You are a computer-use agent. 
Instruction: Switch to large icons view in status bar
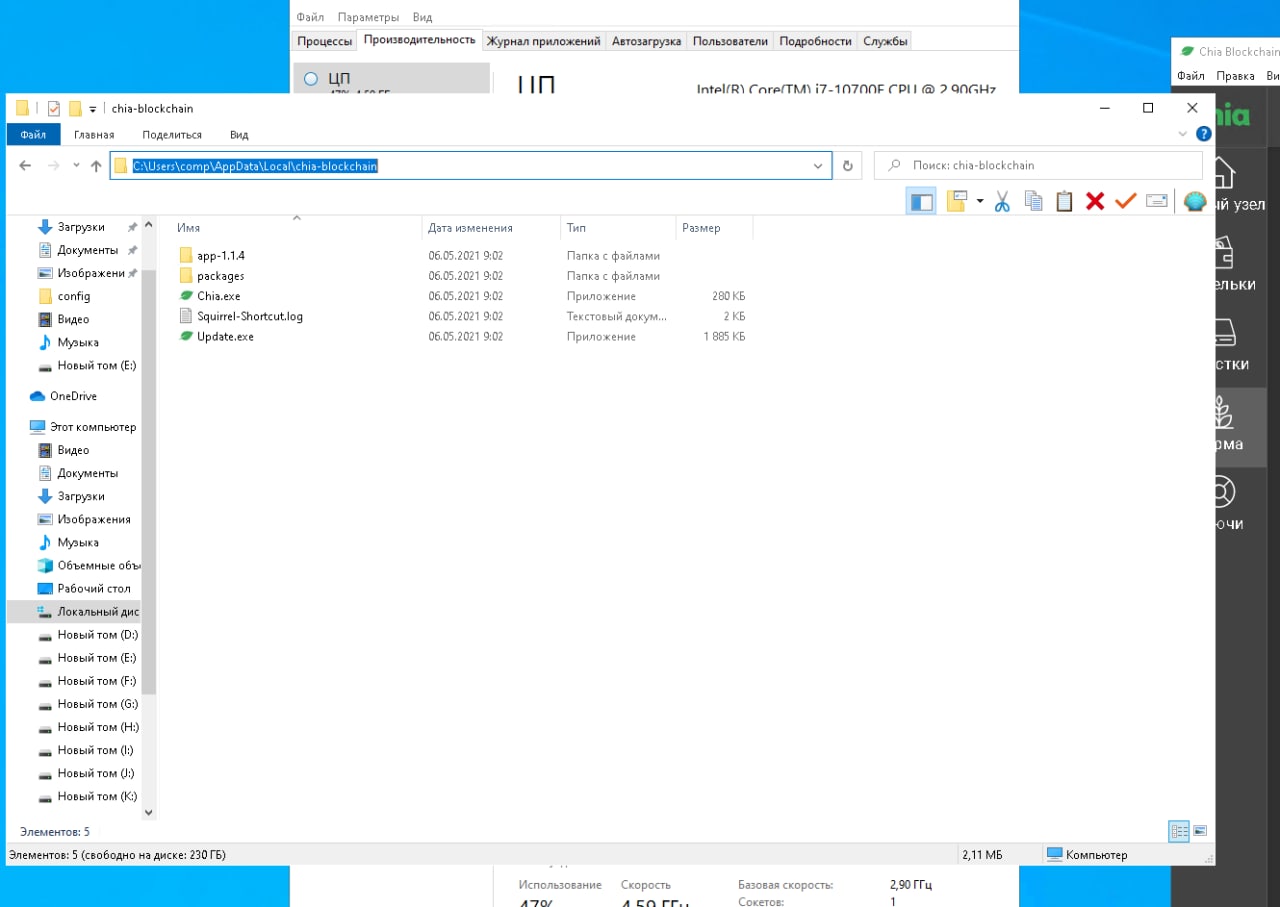click(x=1200, y=831)
